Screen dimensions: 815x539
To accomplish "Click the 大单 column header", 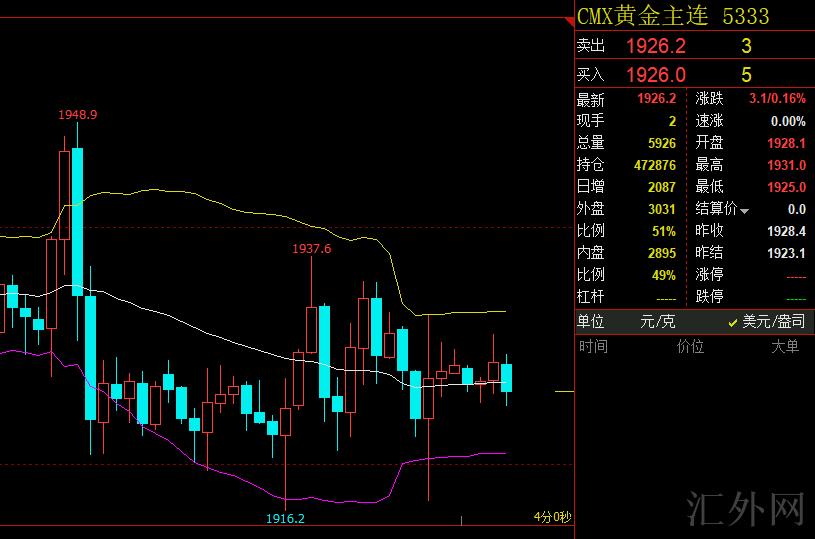I will click(x=785, y=346).
